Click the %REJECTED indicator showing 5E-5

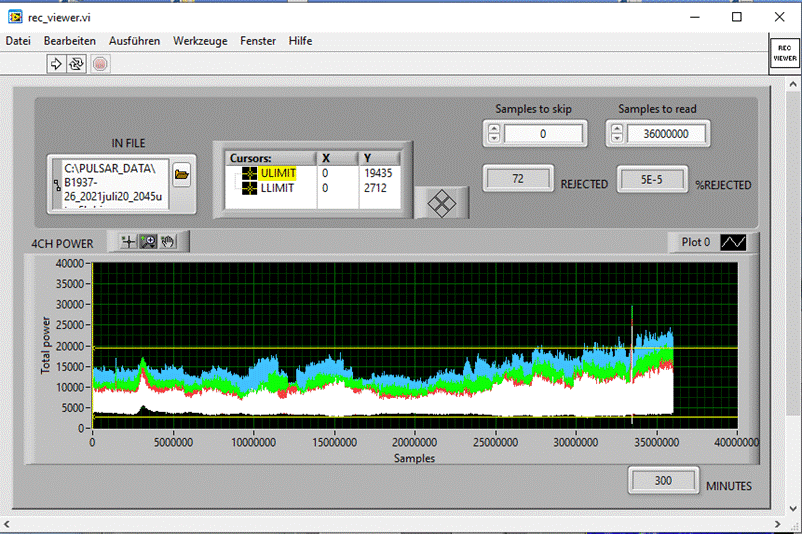click(652, 180)
